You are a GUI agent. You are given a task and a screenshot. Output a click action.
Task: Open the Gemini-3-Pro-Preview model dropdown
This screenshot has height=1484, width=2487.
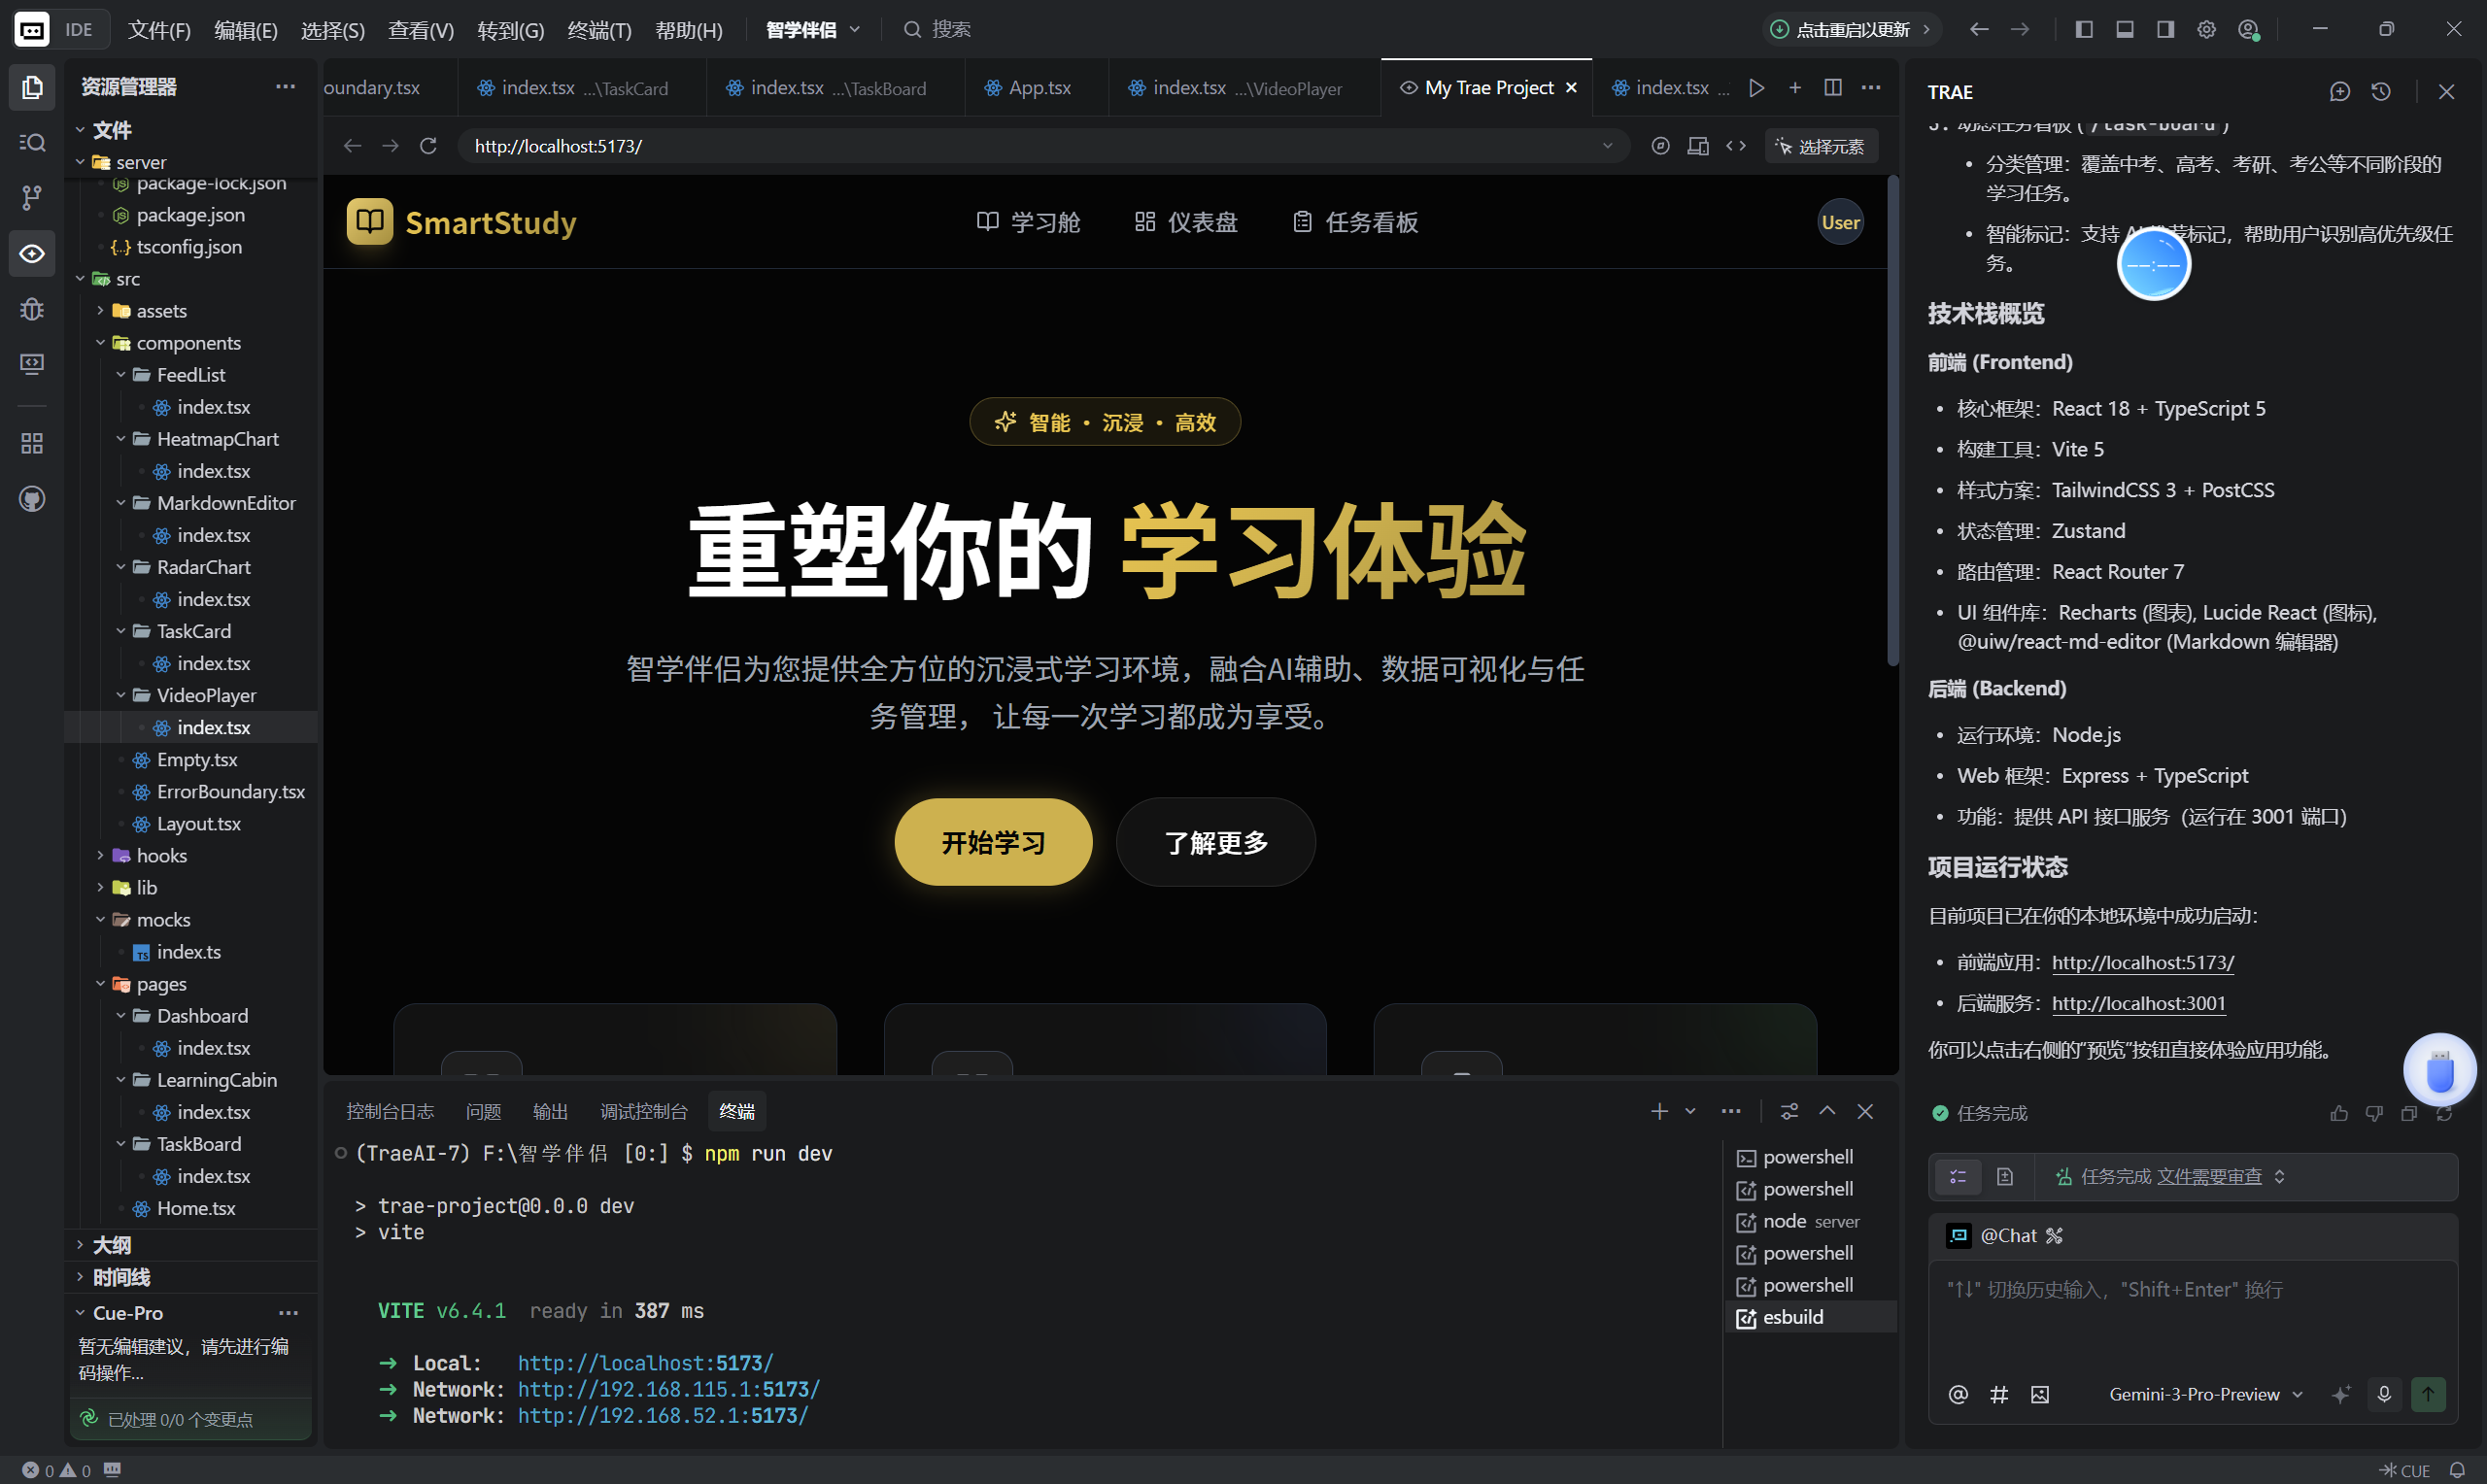[x=2205, y=1394]
